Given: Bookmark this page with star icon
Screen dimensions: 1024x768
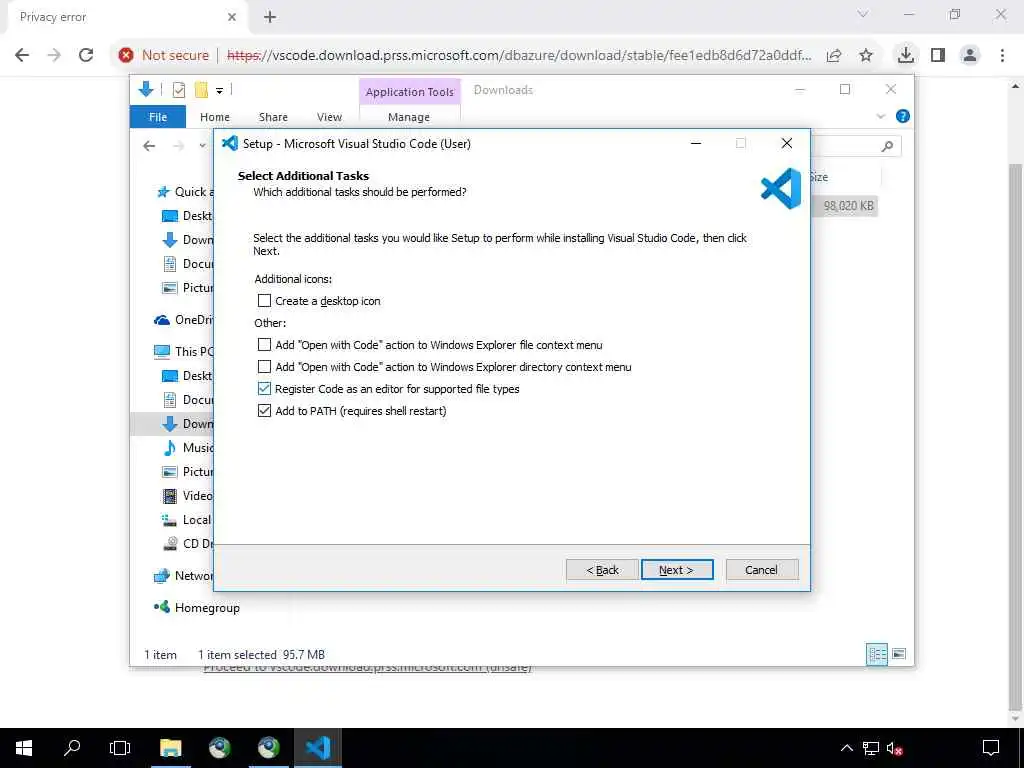Looking at the screenshot, I should point(866,56).
